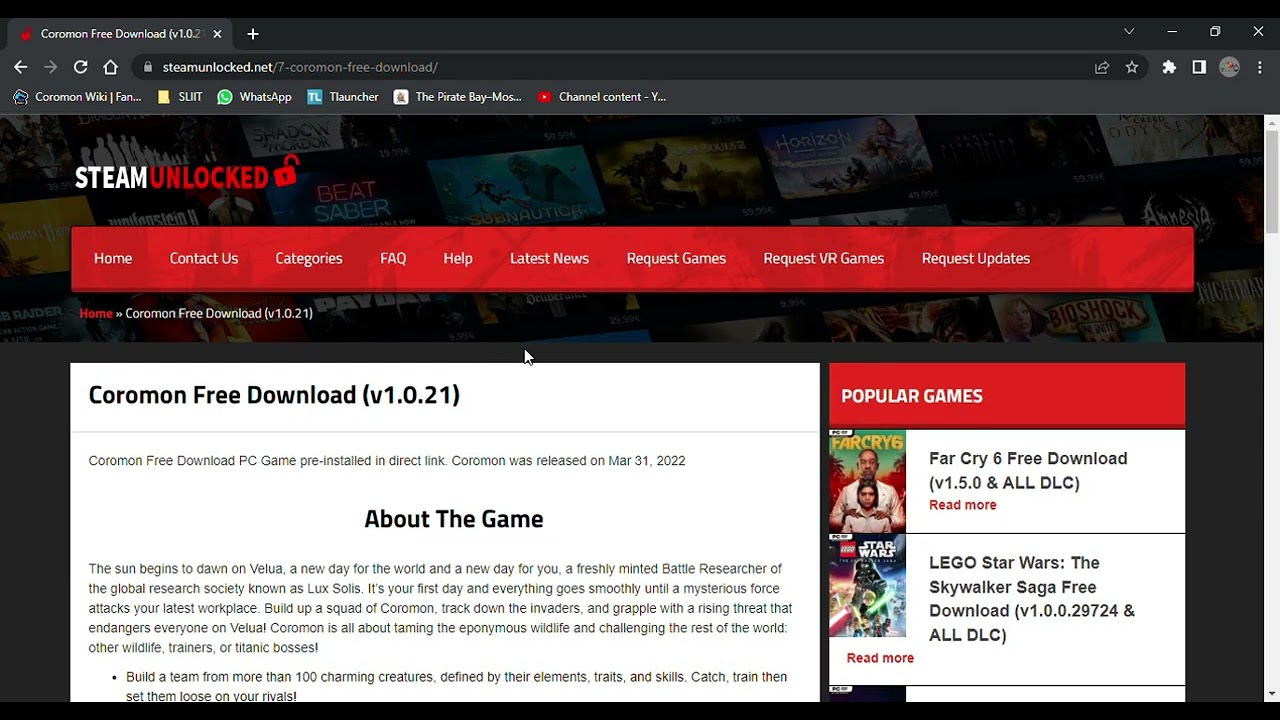The image size is (1280, 720).
Task: Open Request VR Games
Action: coord(824,258)
